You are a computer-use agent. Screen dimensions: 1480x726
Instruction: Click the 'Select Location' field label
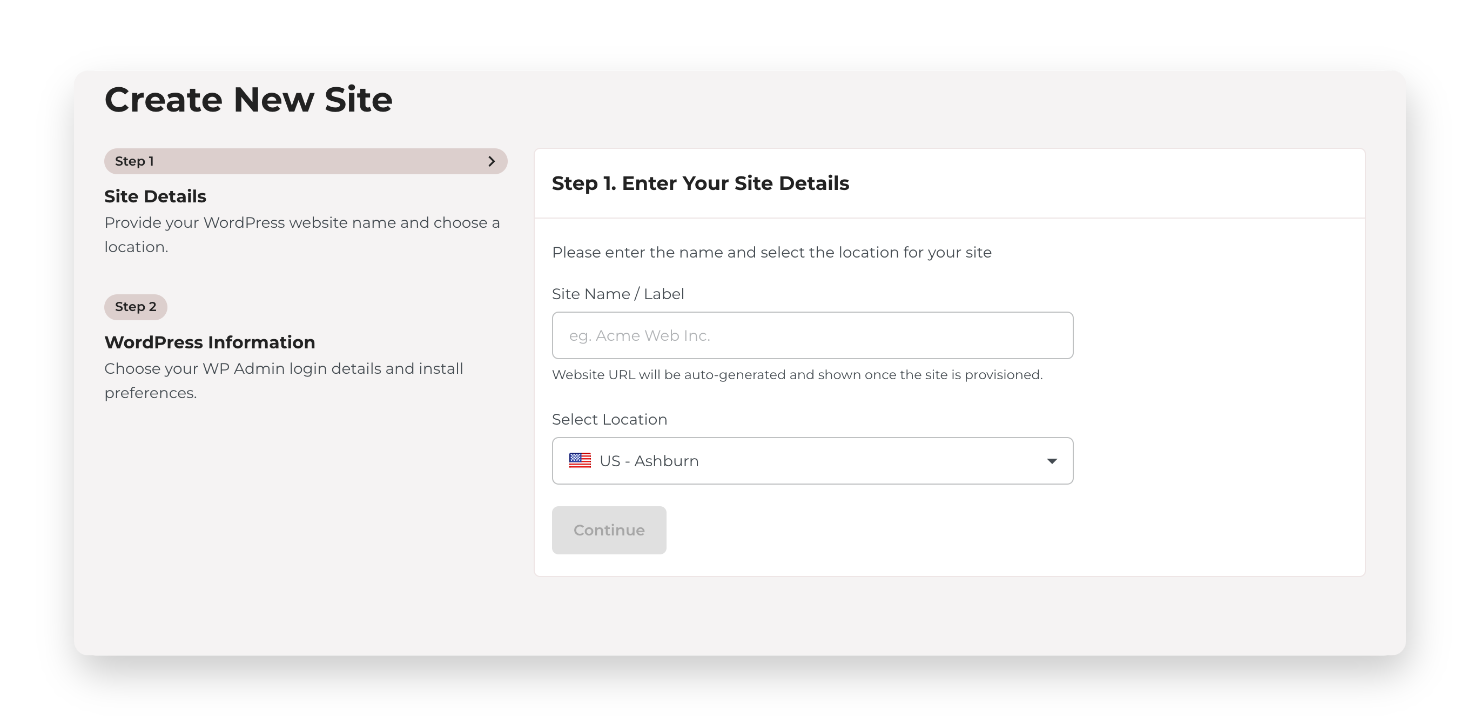click(x=609, y=419)
